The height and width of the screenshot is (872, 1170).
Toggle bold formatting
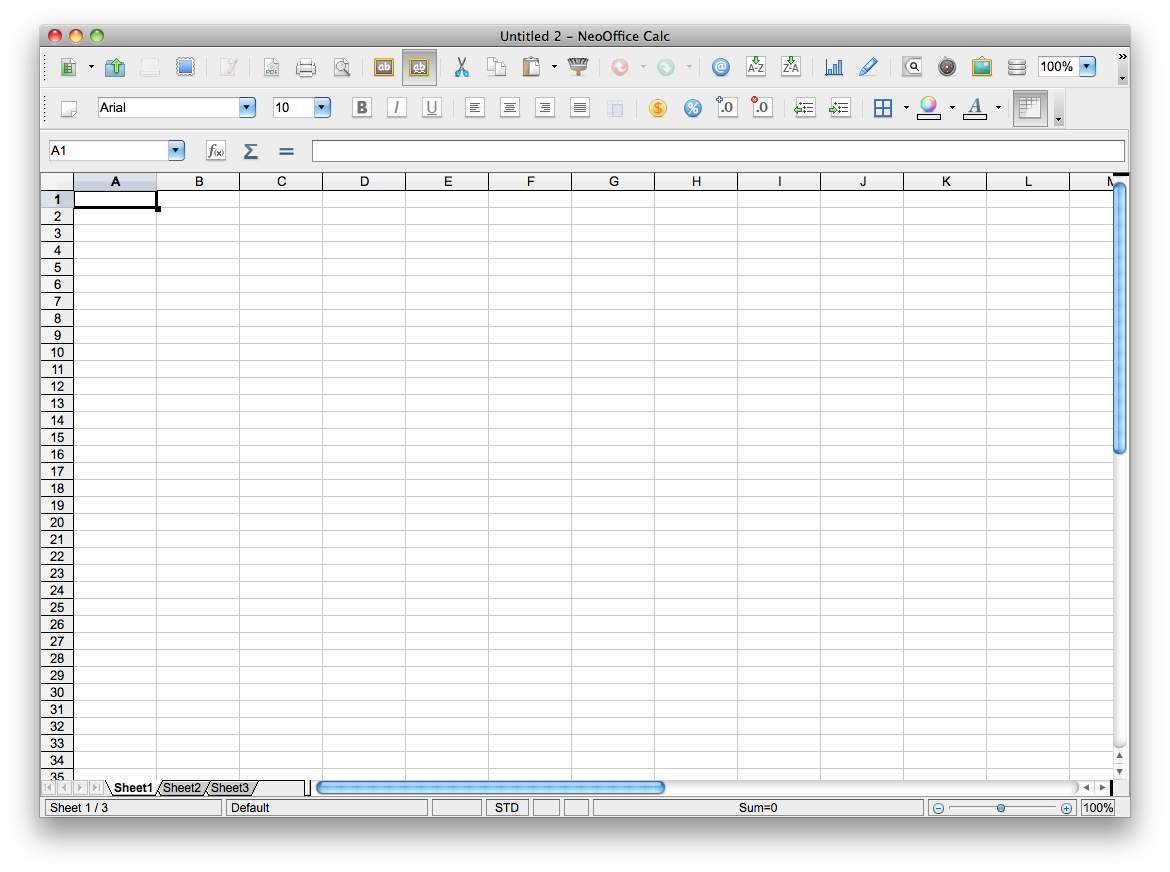click(362, 108)
